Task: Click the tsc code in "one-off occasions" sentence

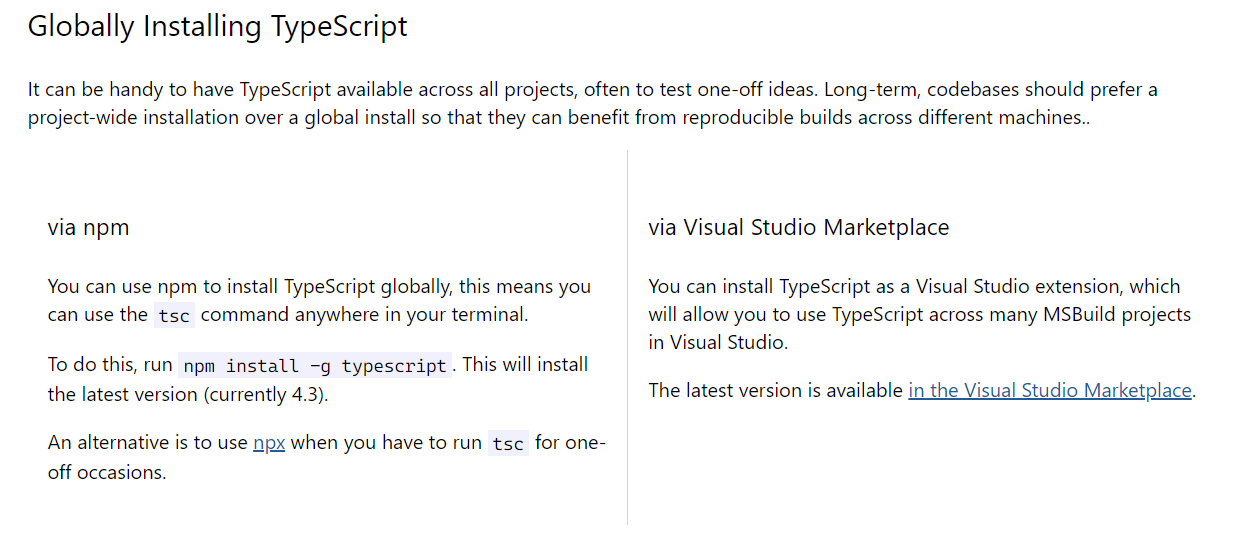Action: click(x=508, y=443)
